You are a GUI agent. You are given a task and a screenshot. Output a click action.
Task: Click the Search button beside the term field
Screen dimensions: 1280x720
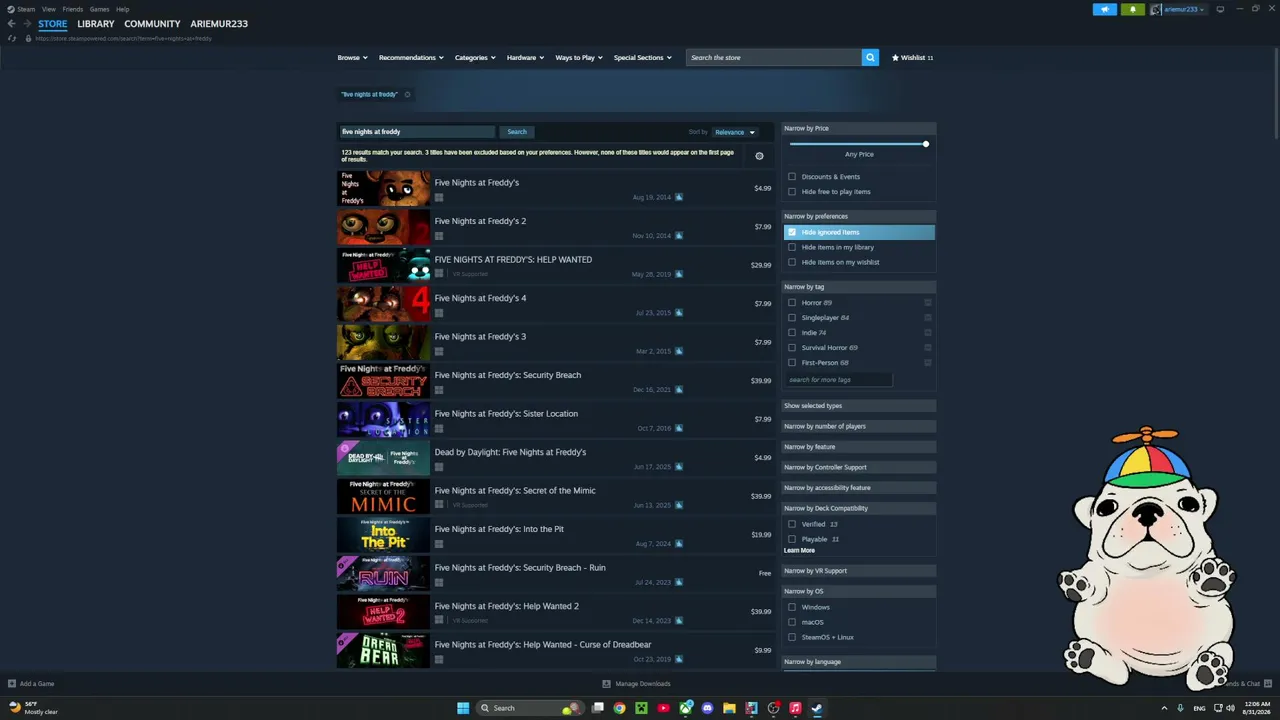tap(517, 132)
